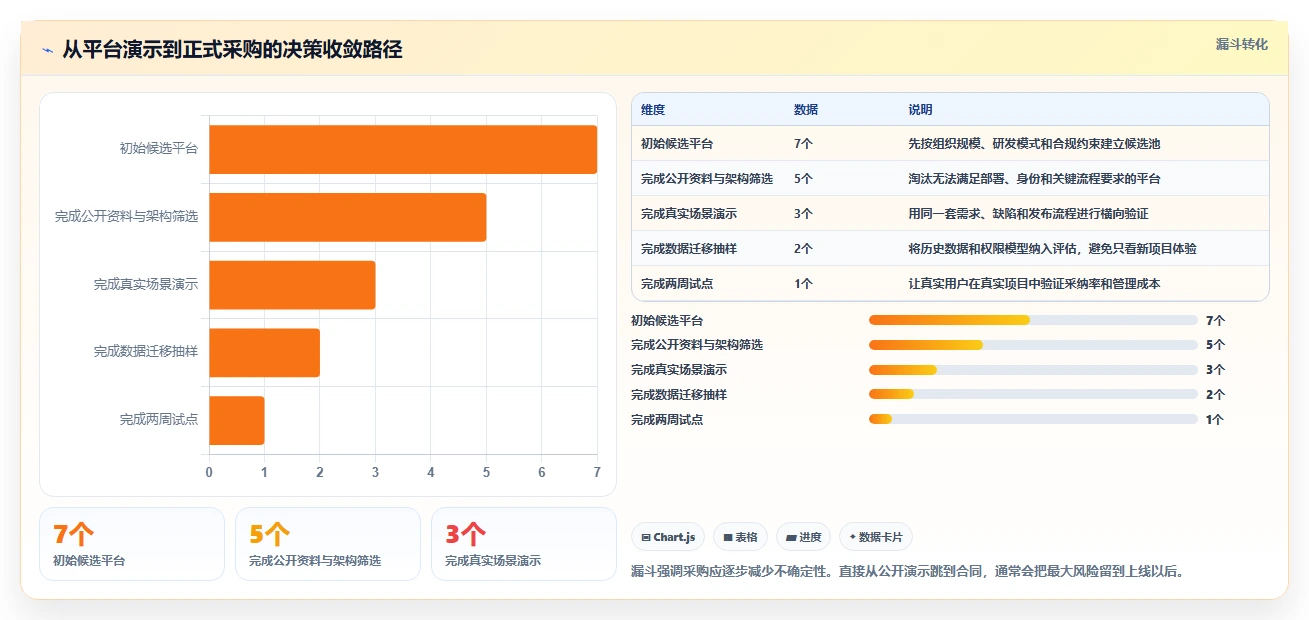Click the footer note starting 漏斗强调采购应逐步减少不确定性

908,572
